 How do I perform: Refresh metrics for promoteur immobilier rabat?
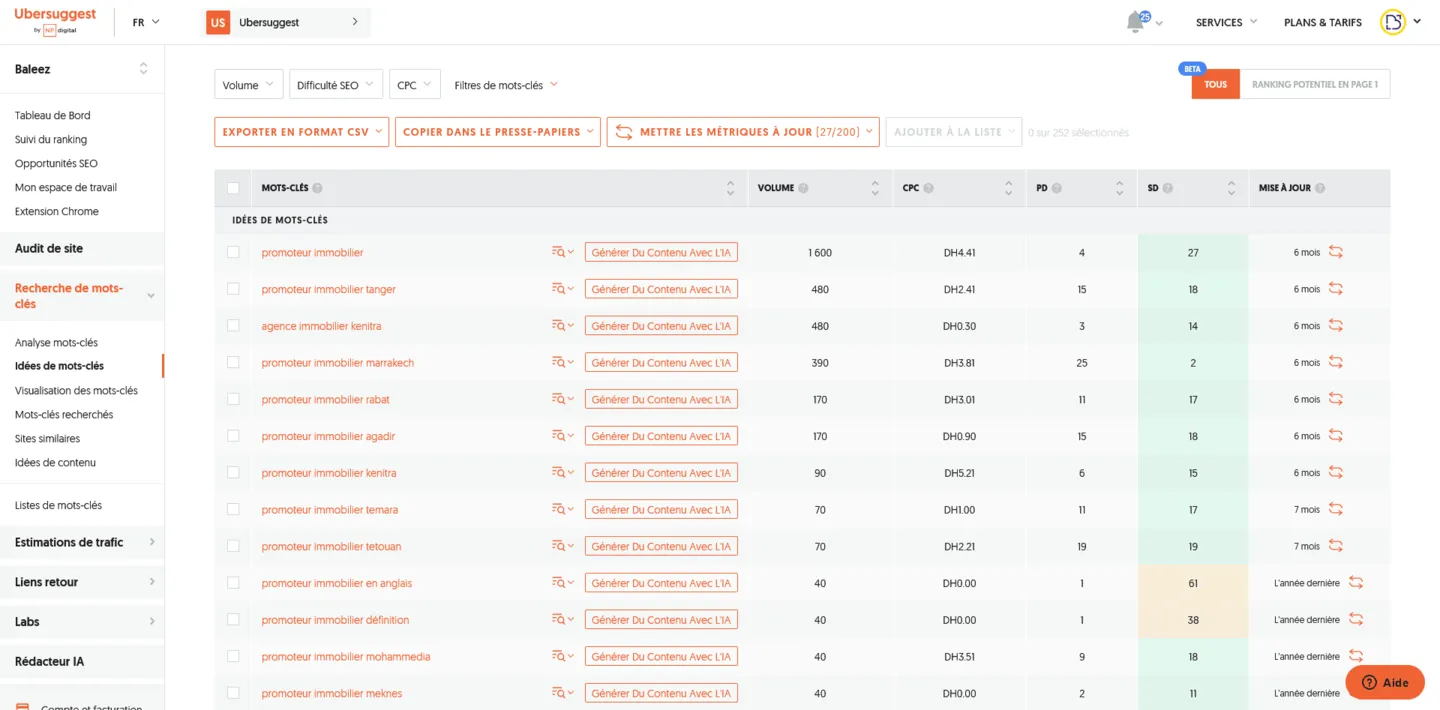pyautogui.click(x=1335, y=399)
